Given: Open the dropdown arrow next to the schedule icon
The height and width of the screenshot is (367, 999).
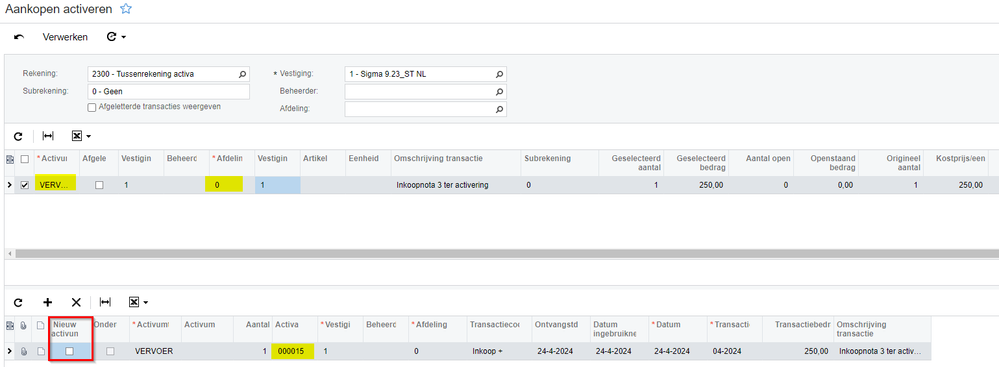Looking at the screenshot, I should click(124, 37).
